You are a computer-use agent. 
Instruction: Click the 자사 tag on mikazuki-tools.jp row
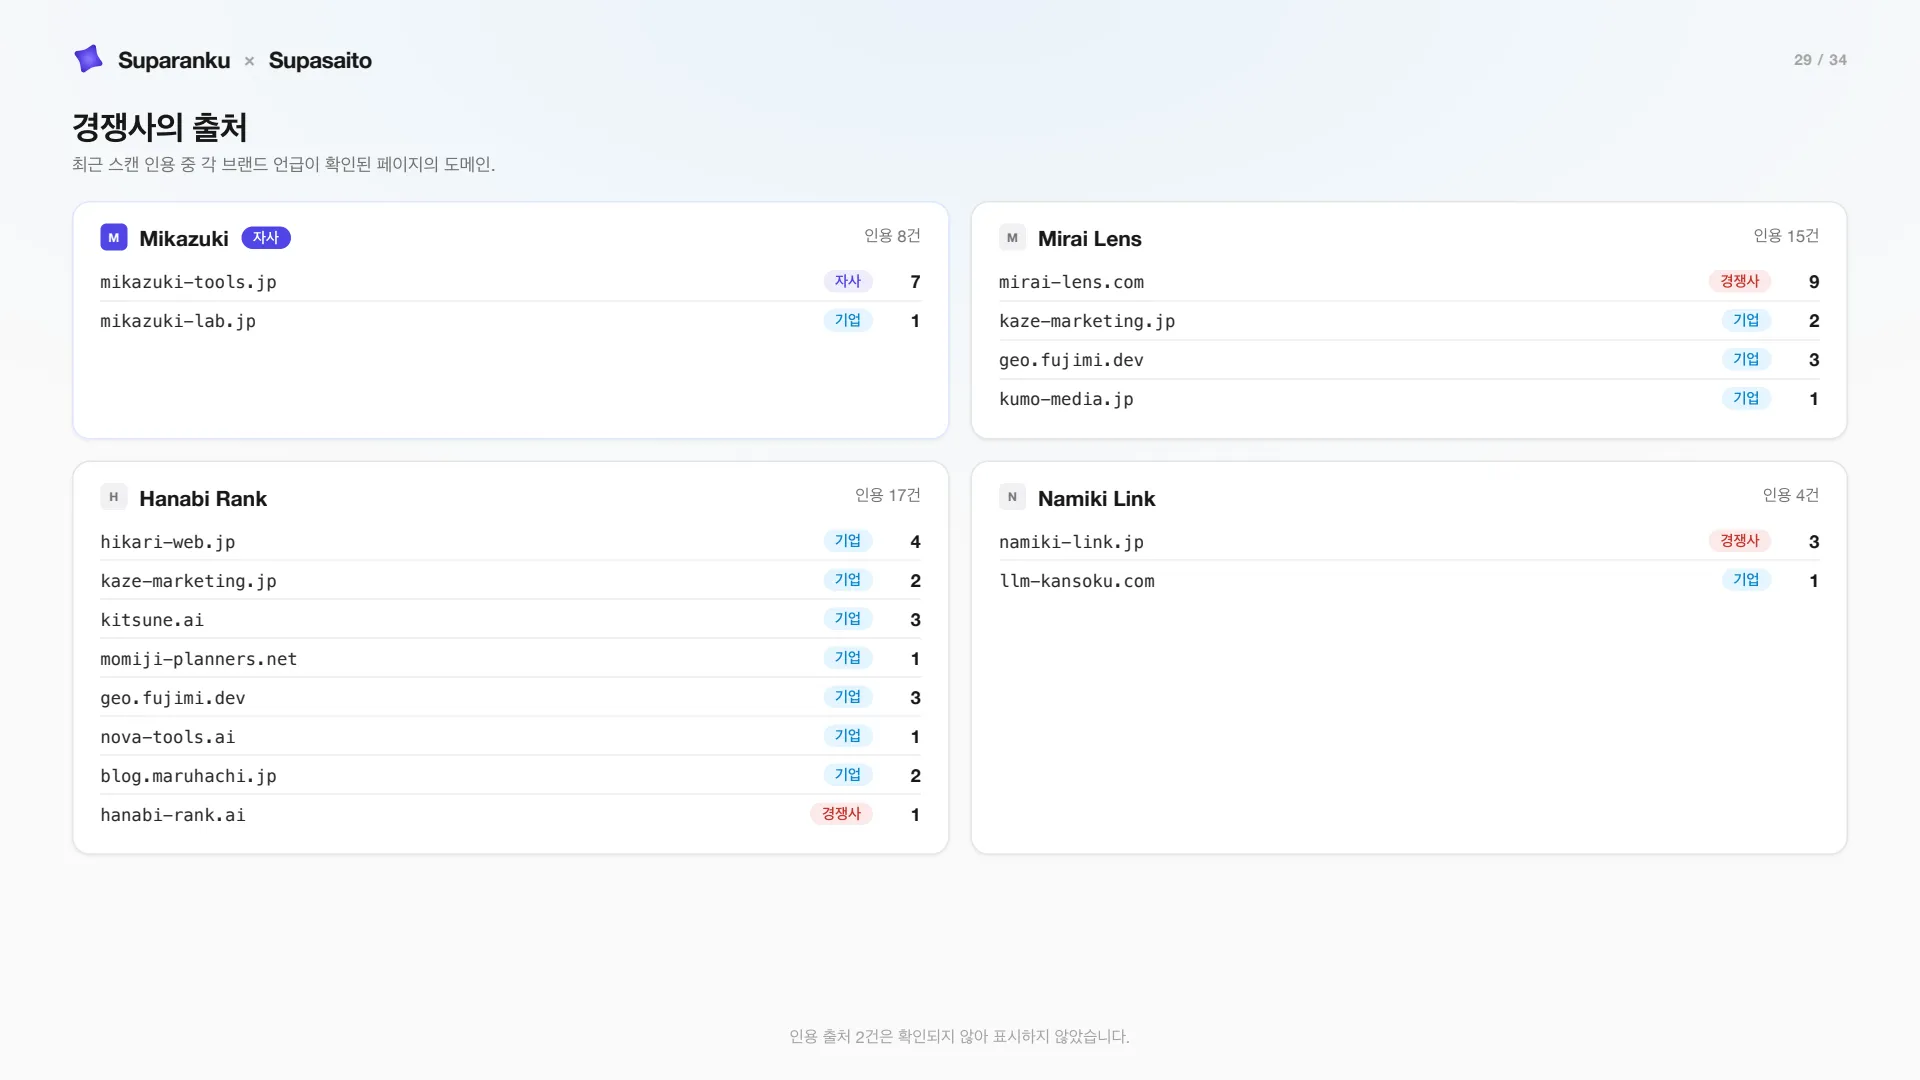[848, 282]
